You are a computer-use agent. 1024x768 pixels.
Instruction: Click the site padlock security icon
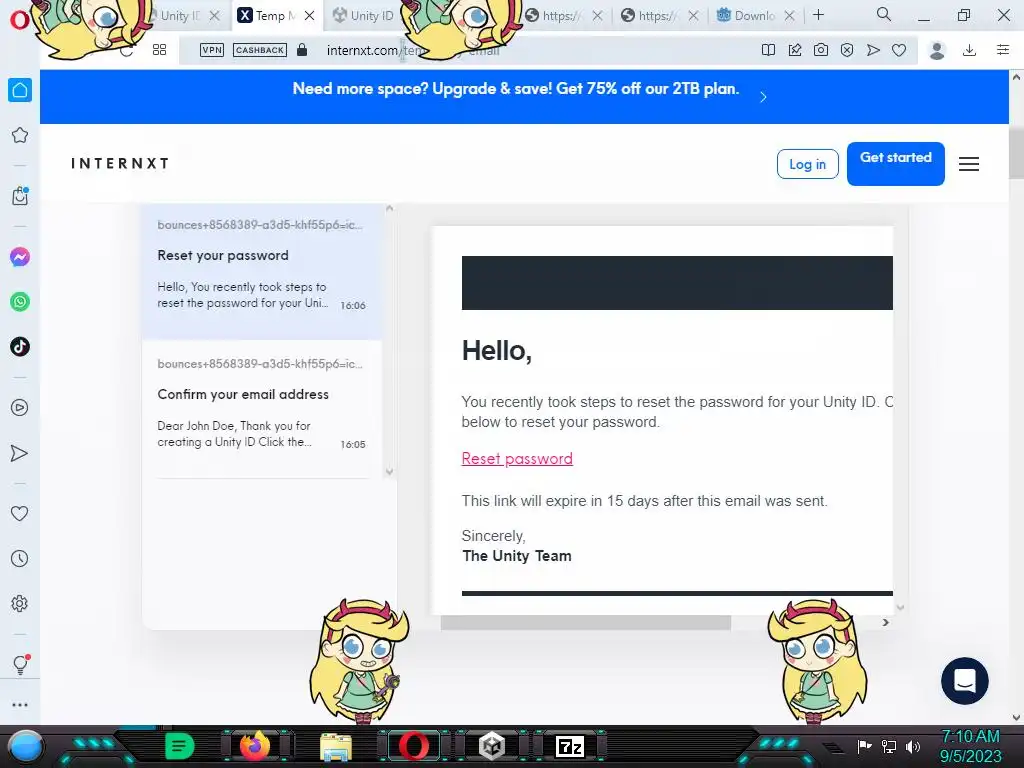[x=302, y=50]
